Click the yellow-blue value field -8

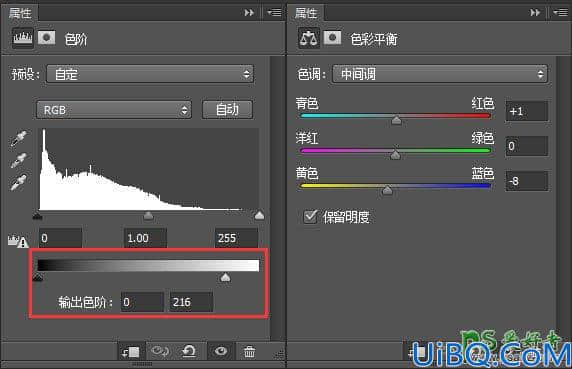tap(527, 181)
